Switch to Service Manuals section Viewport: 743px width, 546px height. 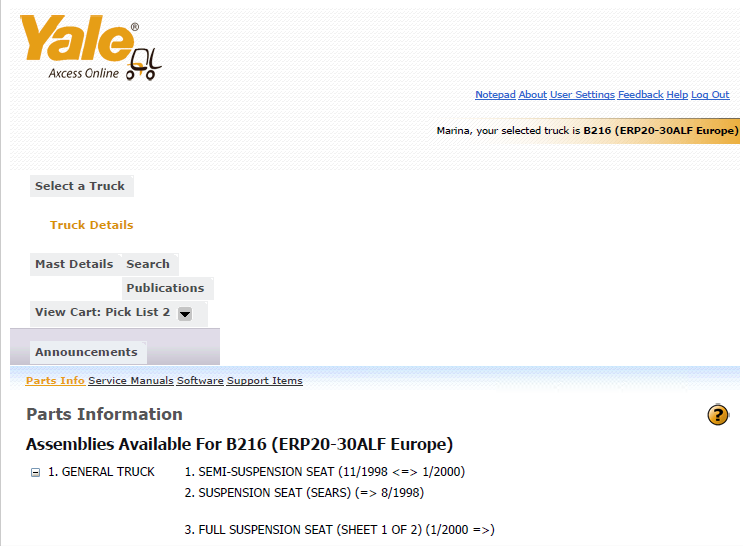131,381
